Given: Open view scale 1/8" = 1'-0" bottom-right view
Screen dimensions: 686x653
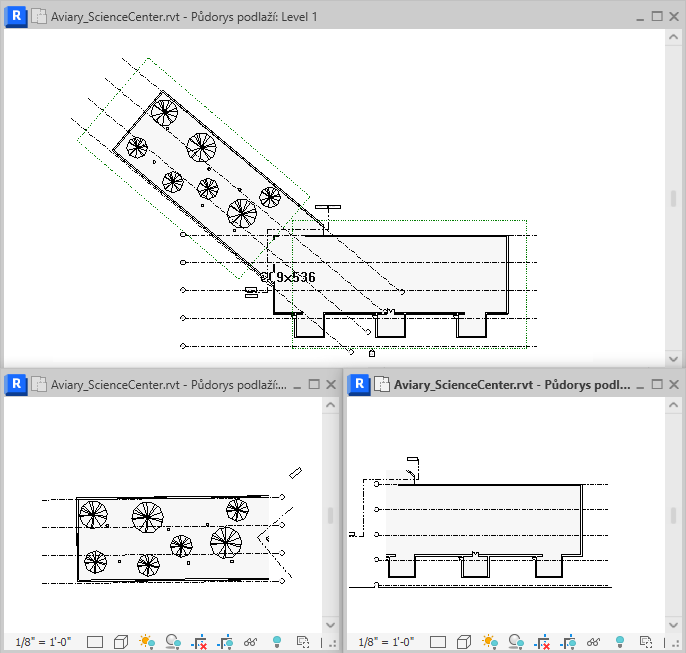Looking at the screenshot, I should (x=386, y=642).
